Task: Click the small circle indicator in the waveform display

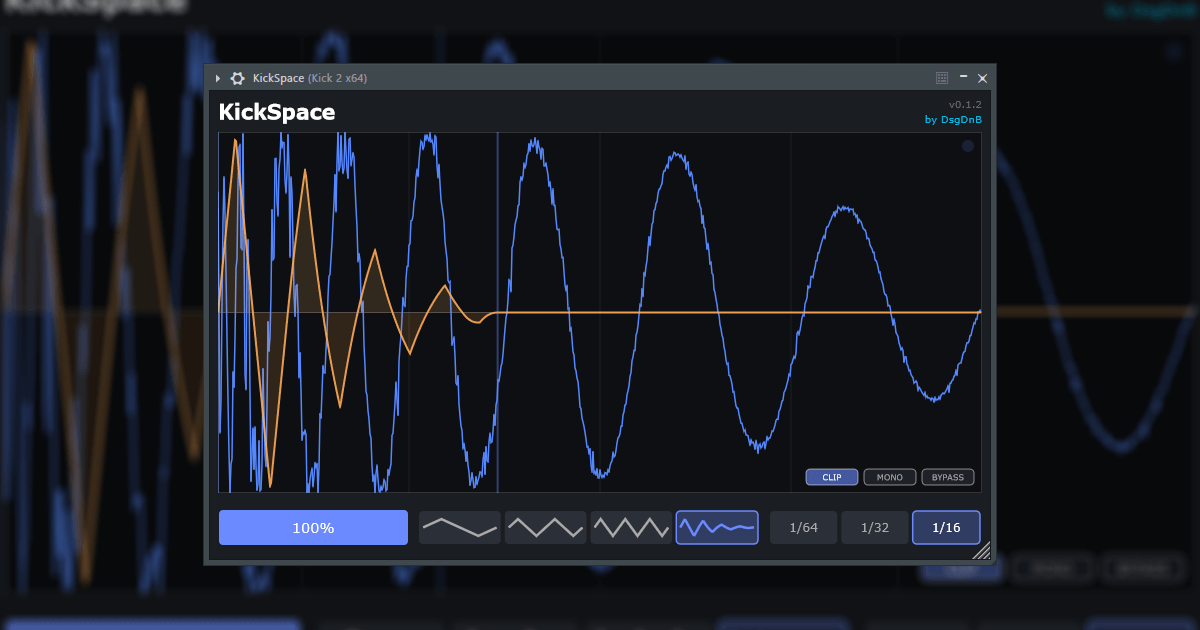Action: (967, 146)
